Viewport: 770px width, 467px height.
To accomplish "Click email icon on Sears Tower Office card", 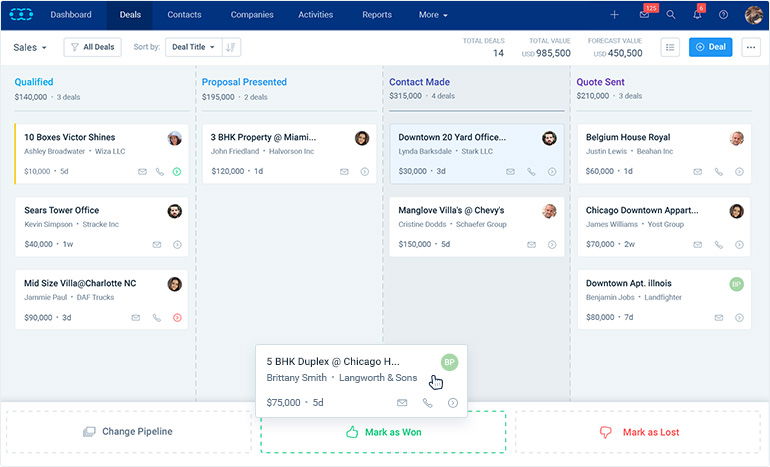I will pyautogui.click(x=157, y=245).
